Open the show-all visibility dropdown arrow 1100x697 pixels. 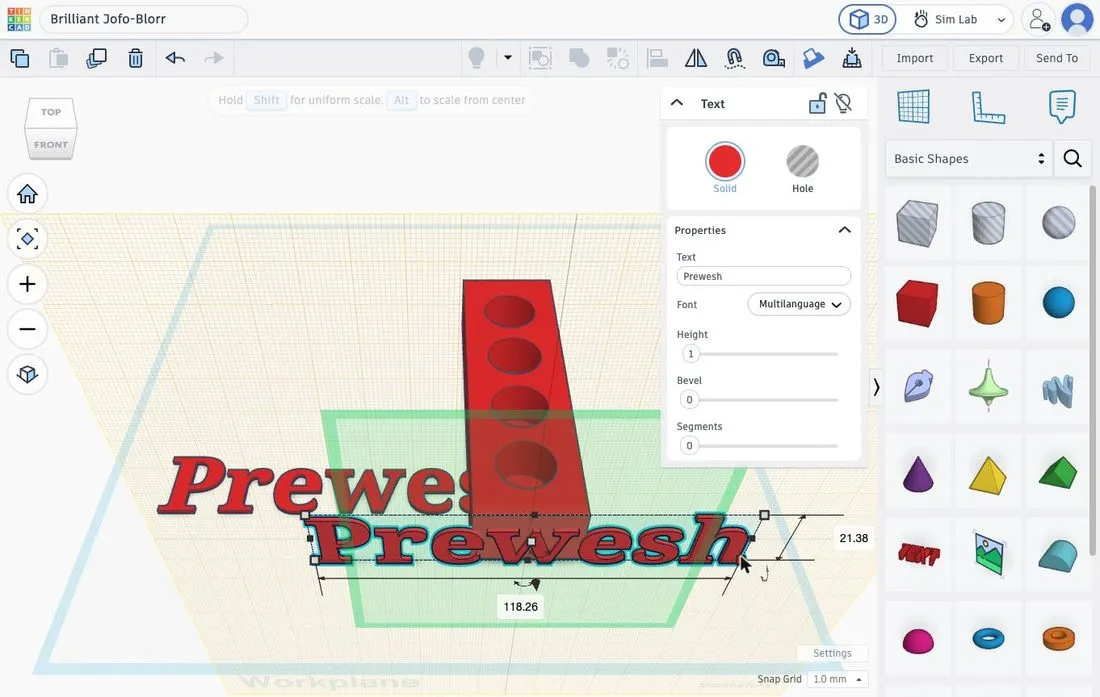point(508,57)
